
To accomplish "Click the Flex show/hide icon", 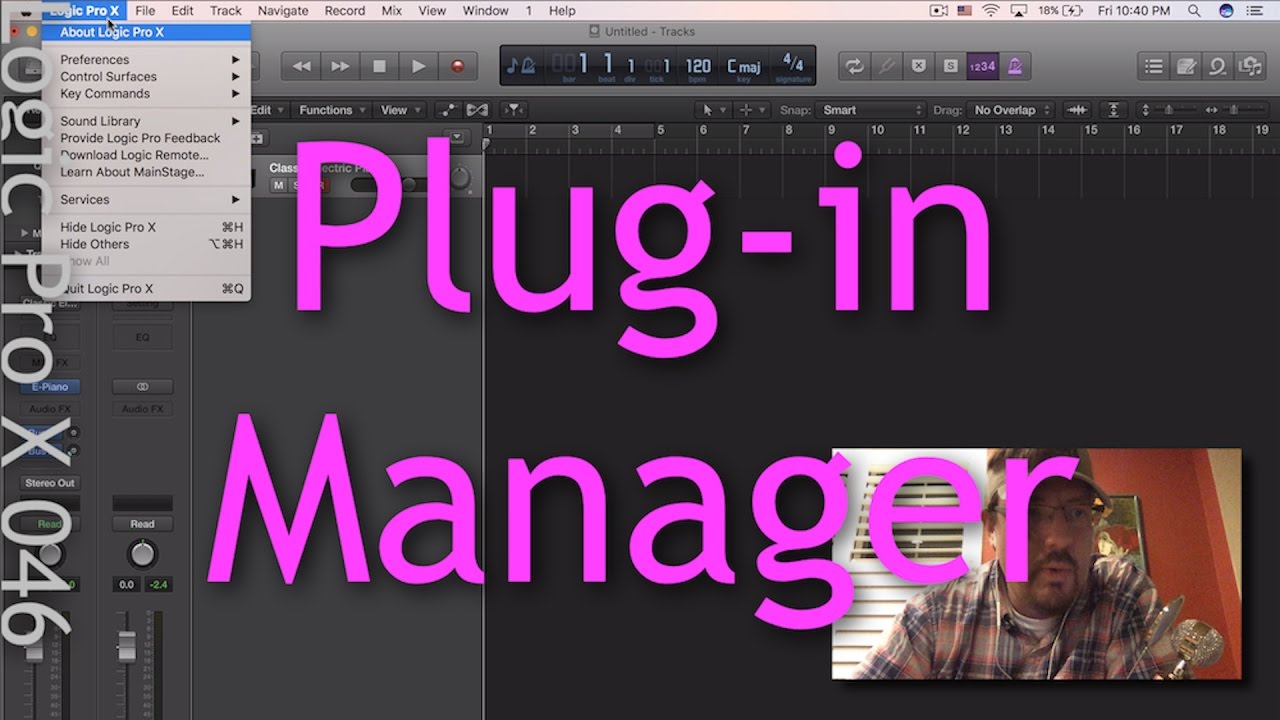I will (x=477, y=110).
